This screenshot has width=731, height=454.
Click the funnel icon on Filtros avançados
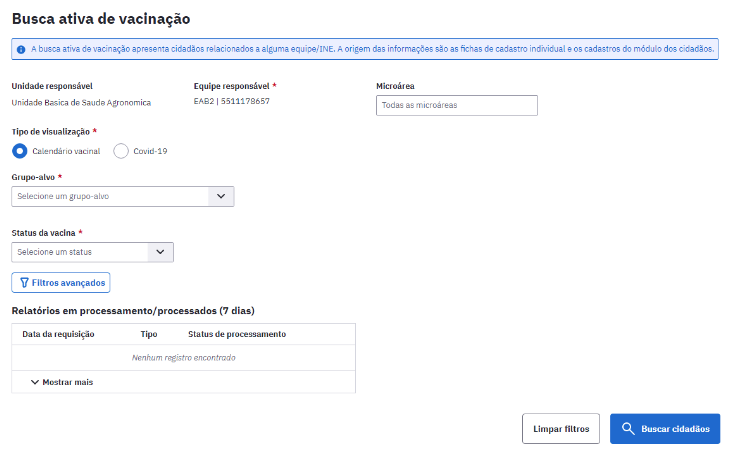point(24,283)
